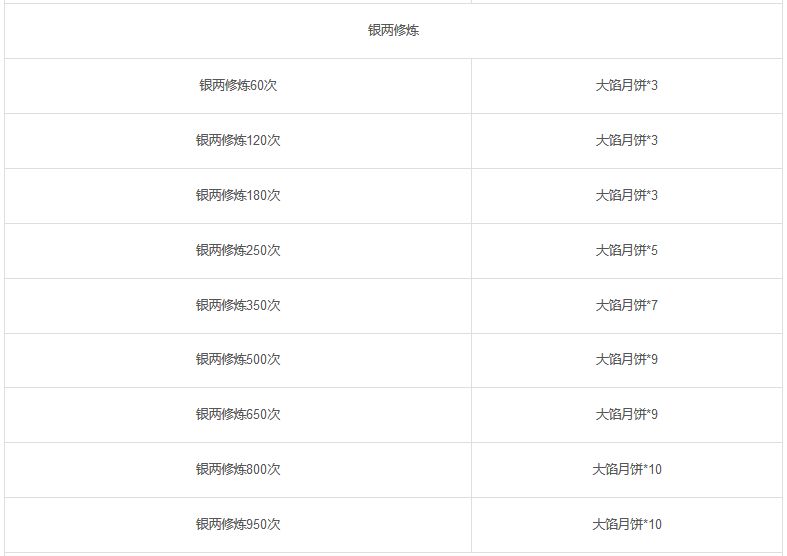Select the 大馅月饼*7 reward cell
The width and height of the screenshot is (787, 556).
pyautogui.click(x=626, y=305)
